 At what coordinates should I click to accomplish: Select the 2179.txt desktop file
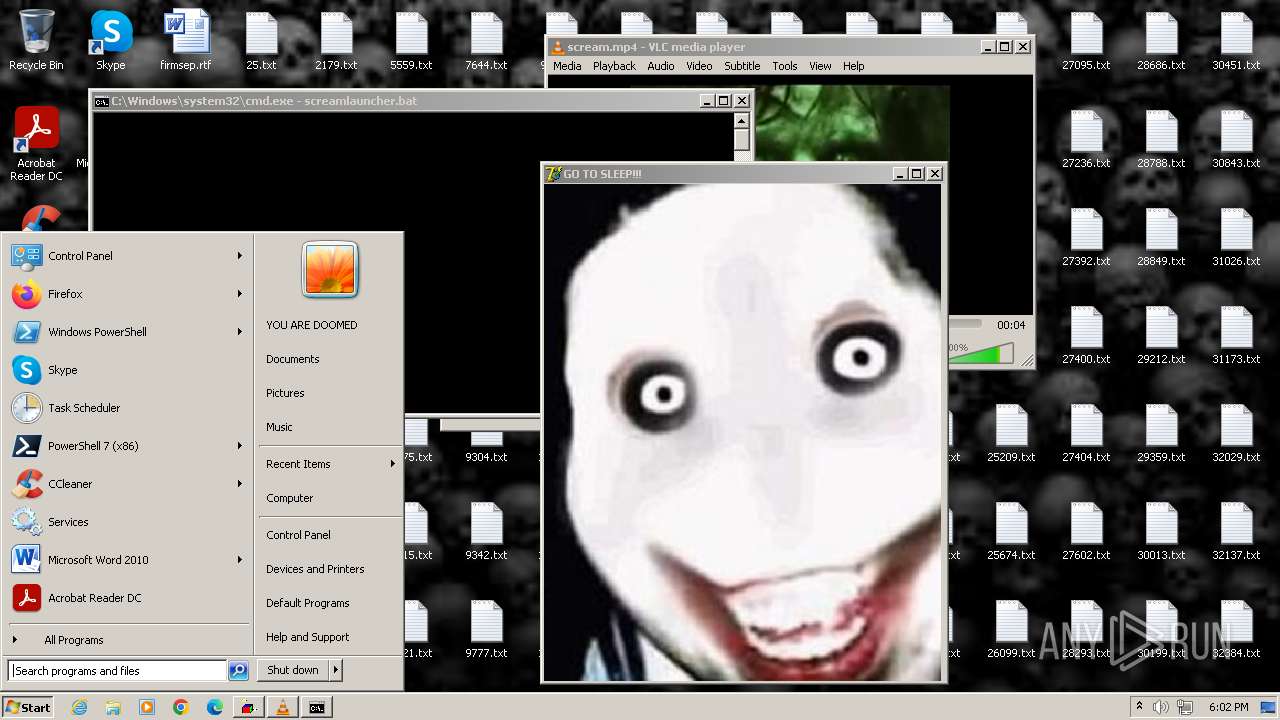pyautogui.click(x=336, y=40)
